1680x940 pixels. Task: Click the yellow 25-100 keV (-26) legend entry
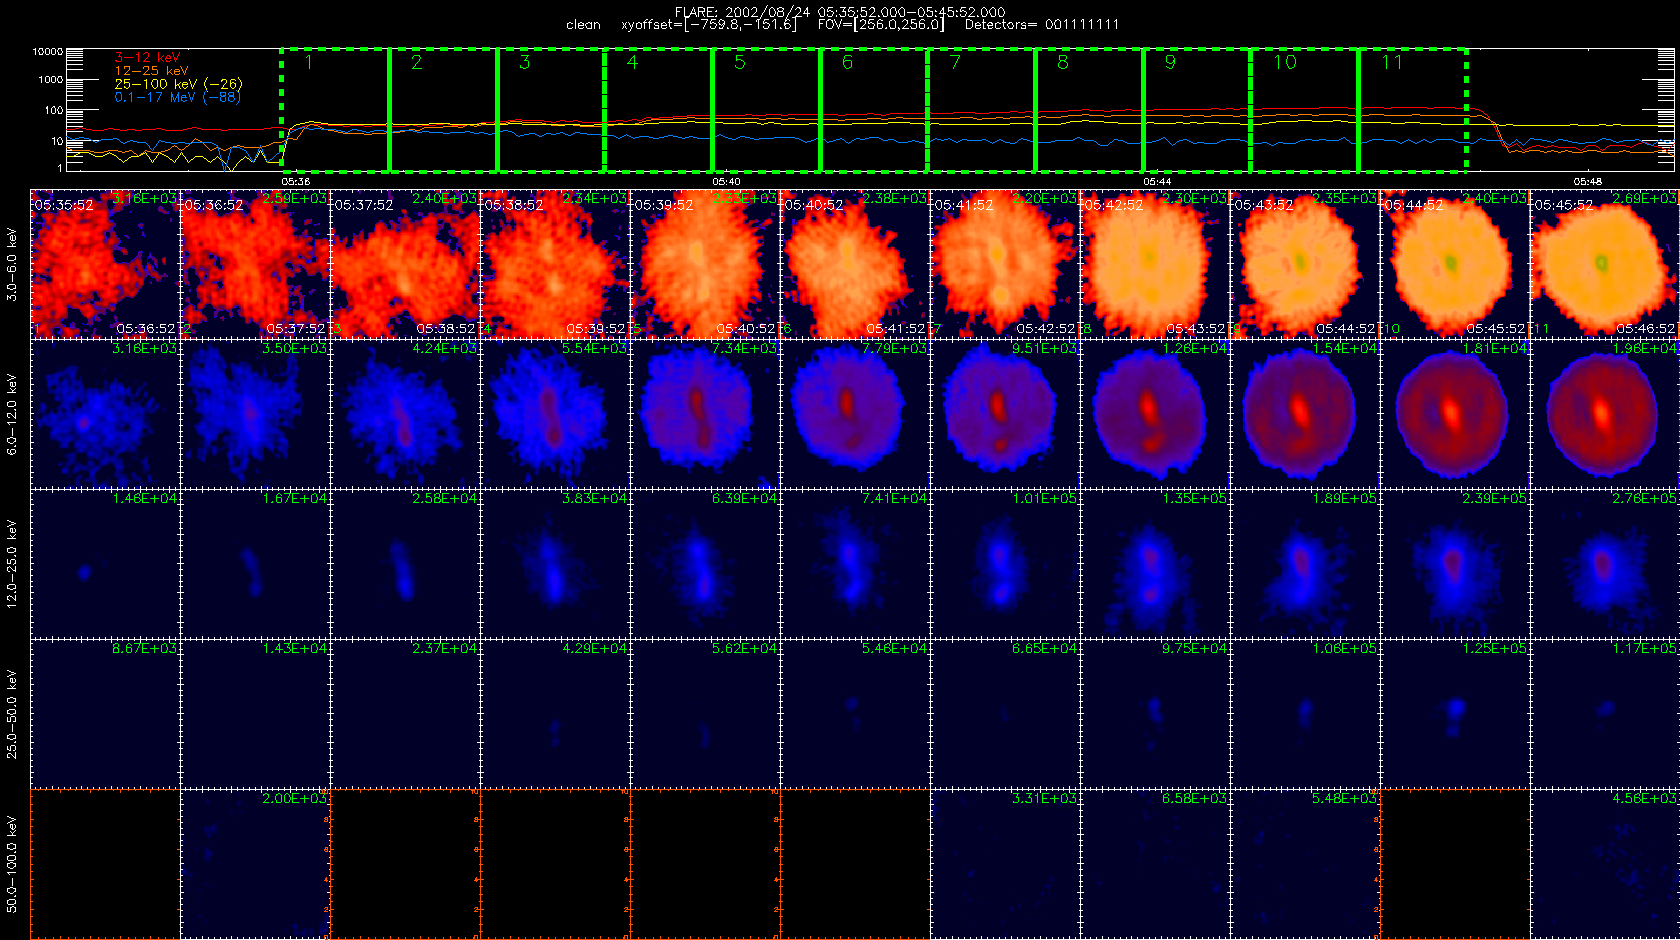click(178, 84)
